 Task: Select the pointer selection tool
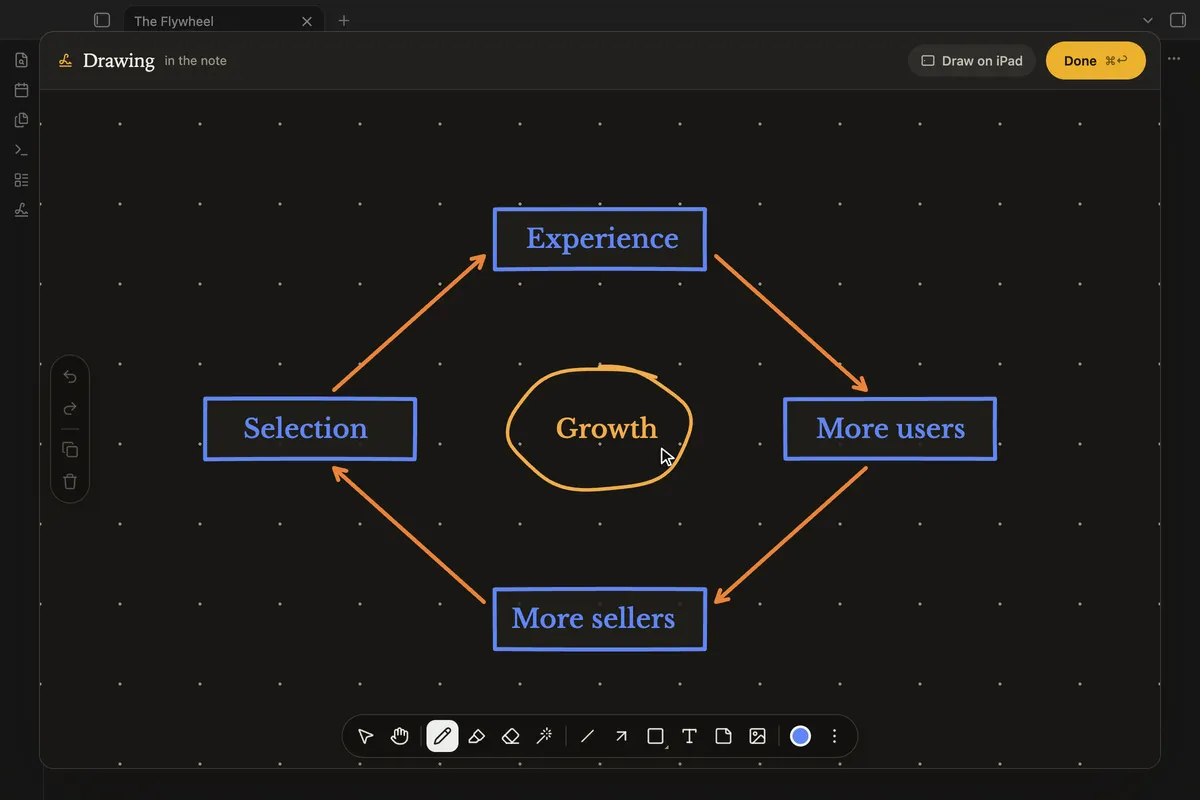(x=366, y=736)
